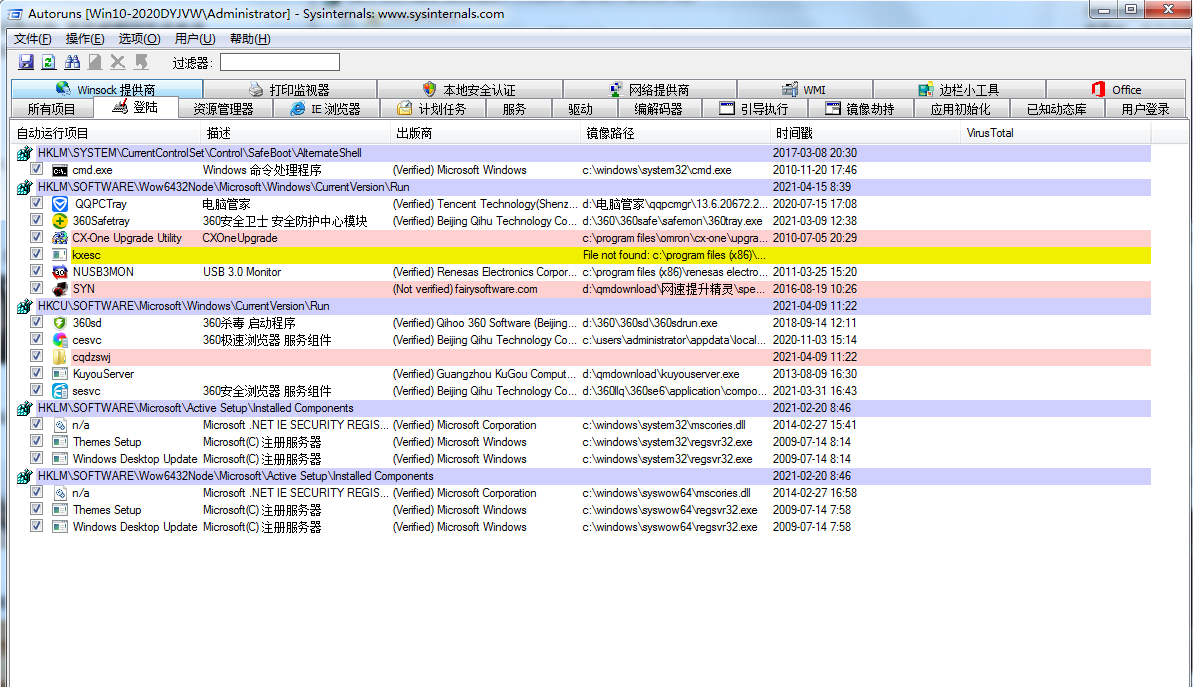This screenshot has width=1193, height=687.
Task: Select path c:\windows\system32\mscories.dll
Action: pos(664,425)
